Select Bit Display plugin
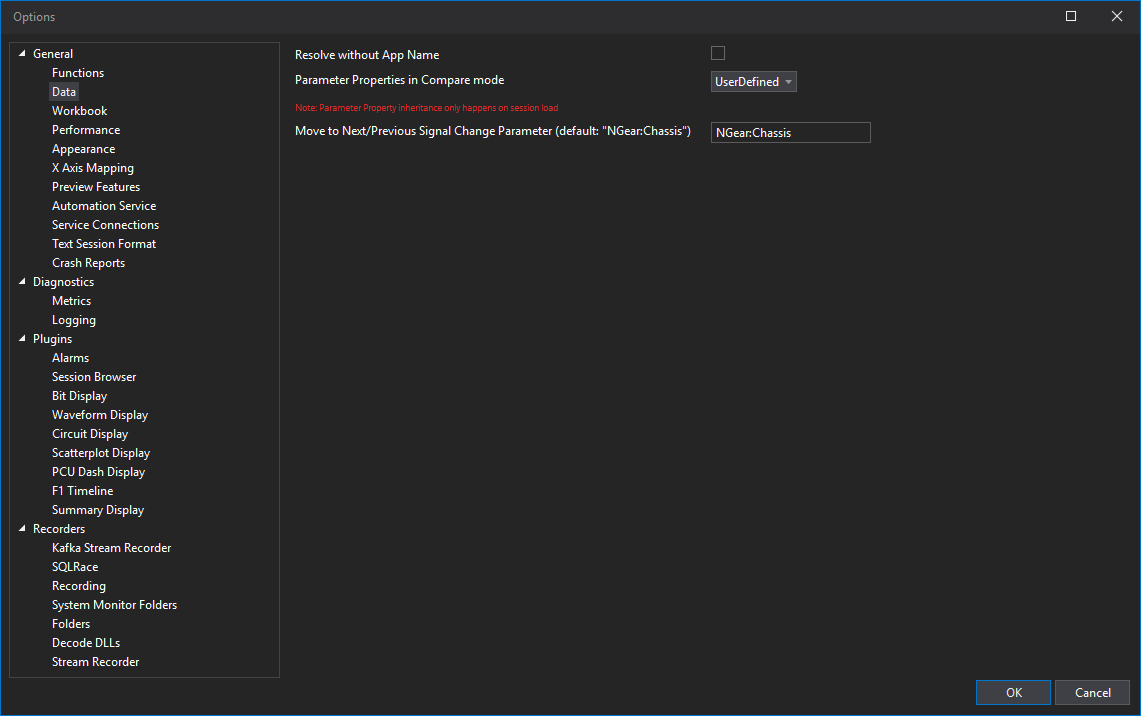This screenshot has width=1141, height=716. coord(79,396)
